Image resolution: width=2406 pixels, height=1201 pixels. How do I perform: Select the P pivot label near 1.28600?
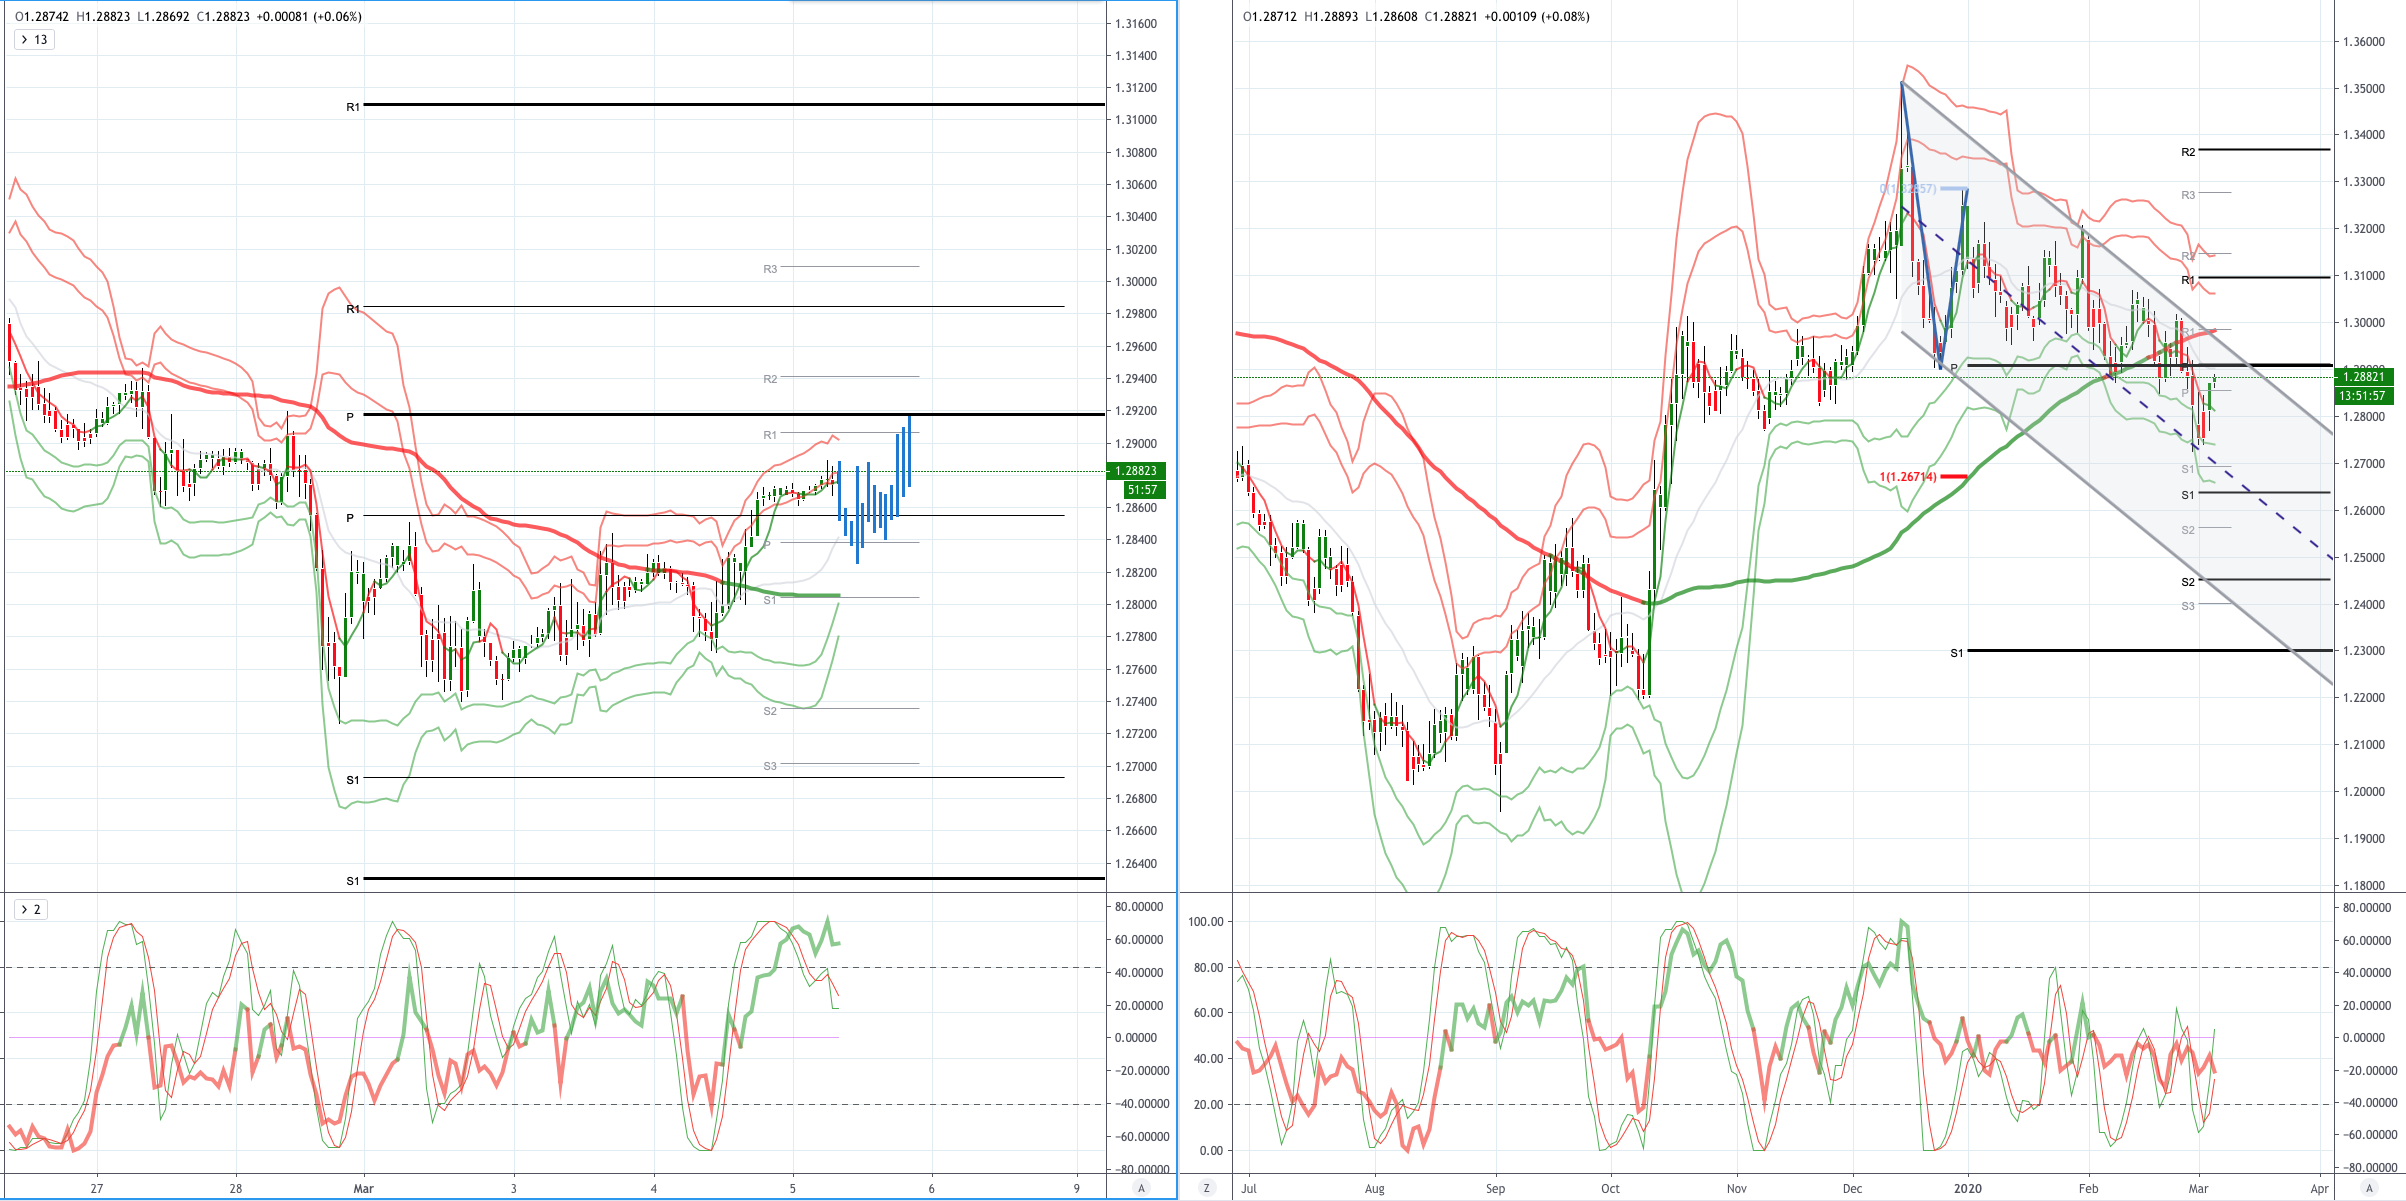(x=350, y=518)
